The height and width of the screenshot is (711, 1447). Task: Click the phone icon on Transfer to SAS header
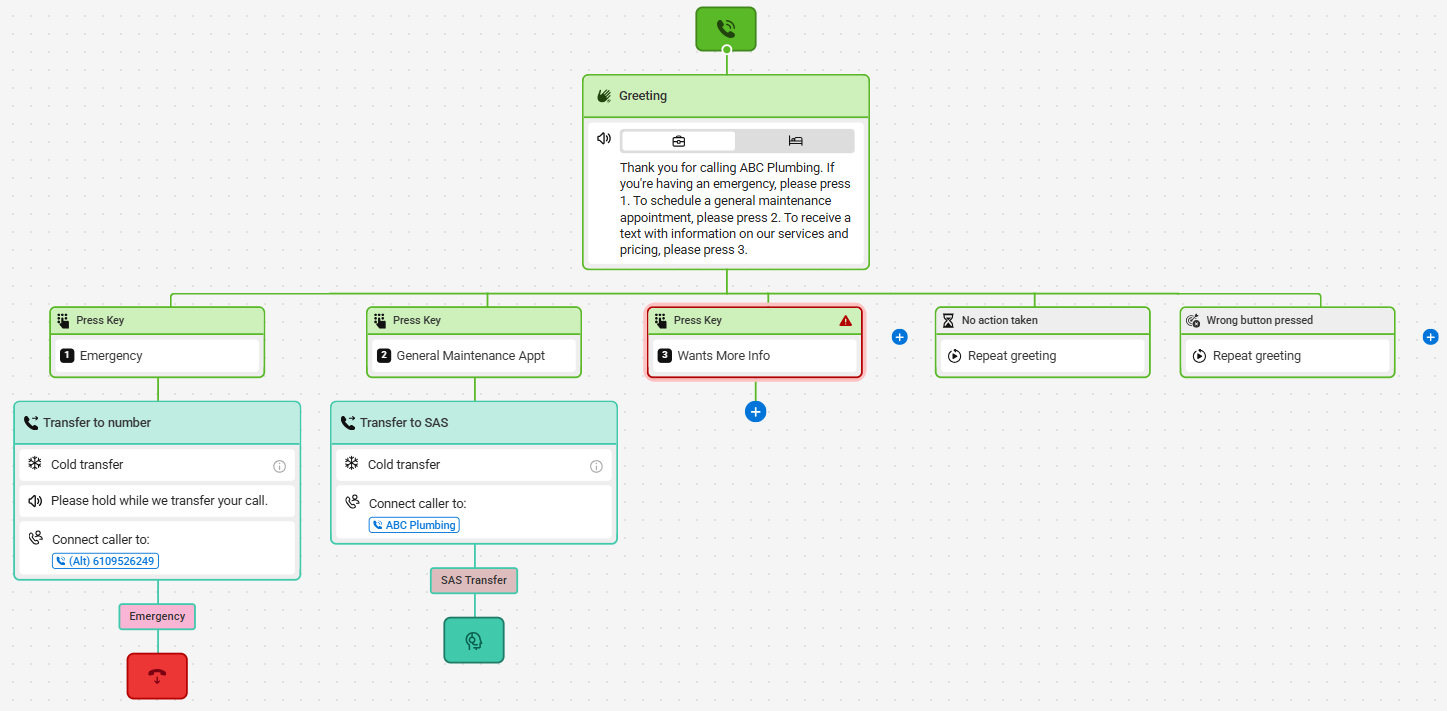click(348, 423)
